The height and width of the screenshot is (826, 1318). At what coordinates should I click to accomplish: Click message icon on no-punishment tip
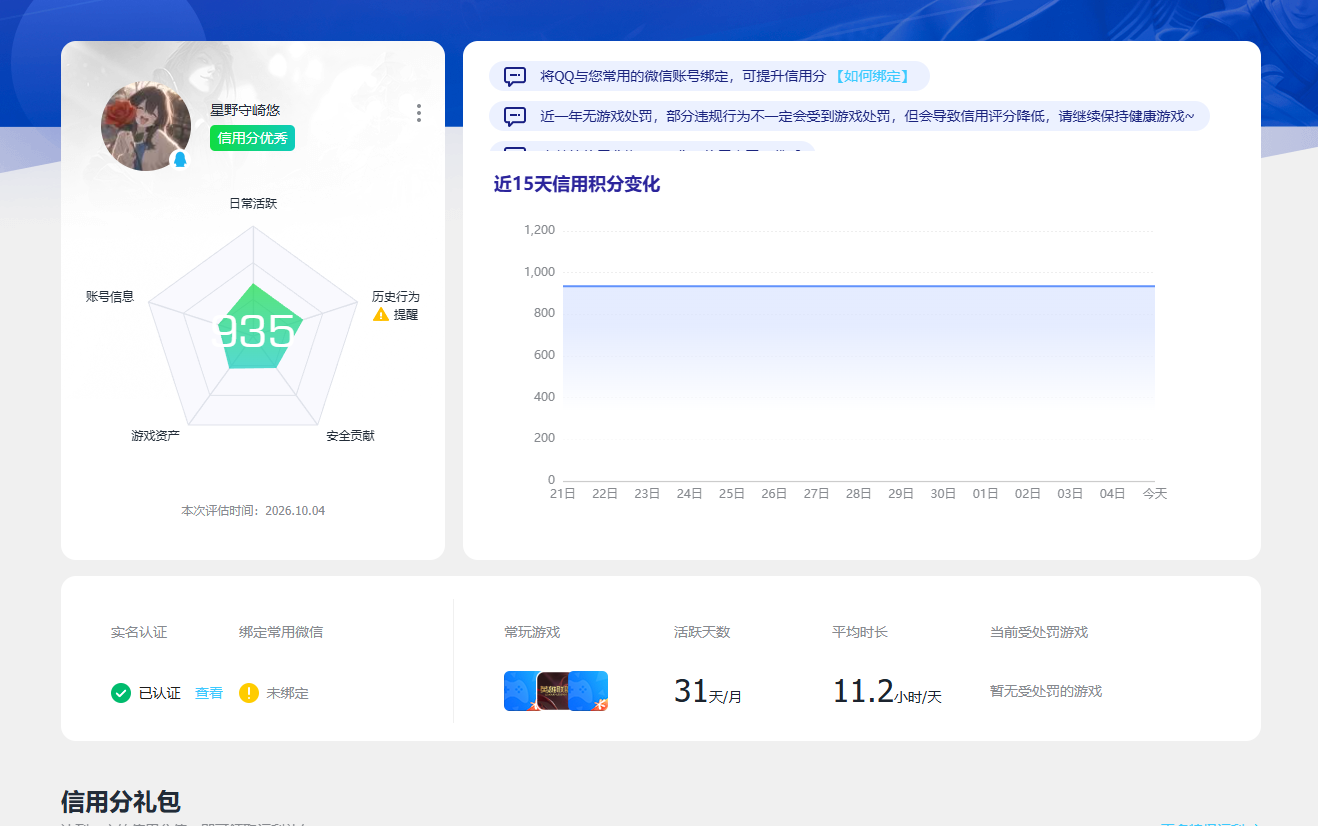[x=515, y=116]
